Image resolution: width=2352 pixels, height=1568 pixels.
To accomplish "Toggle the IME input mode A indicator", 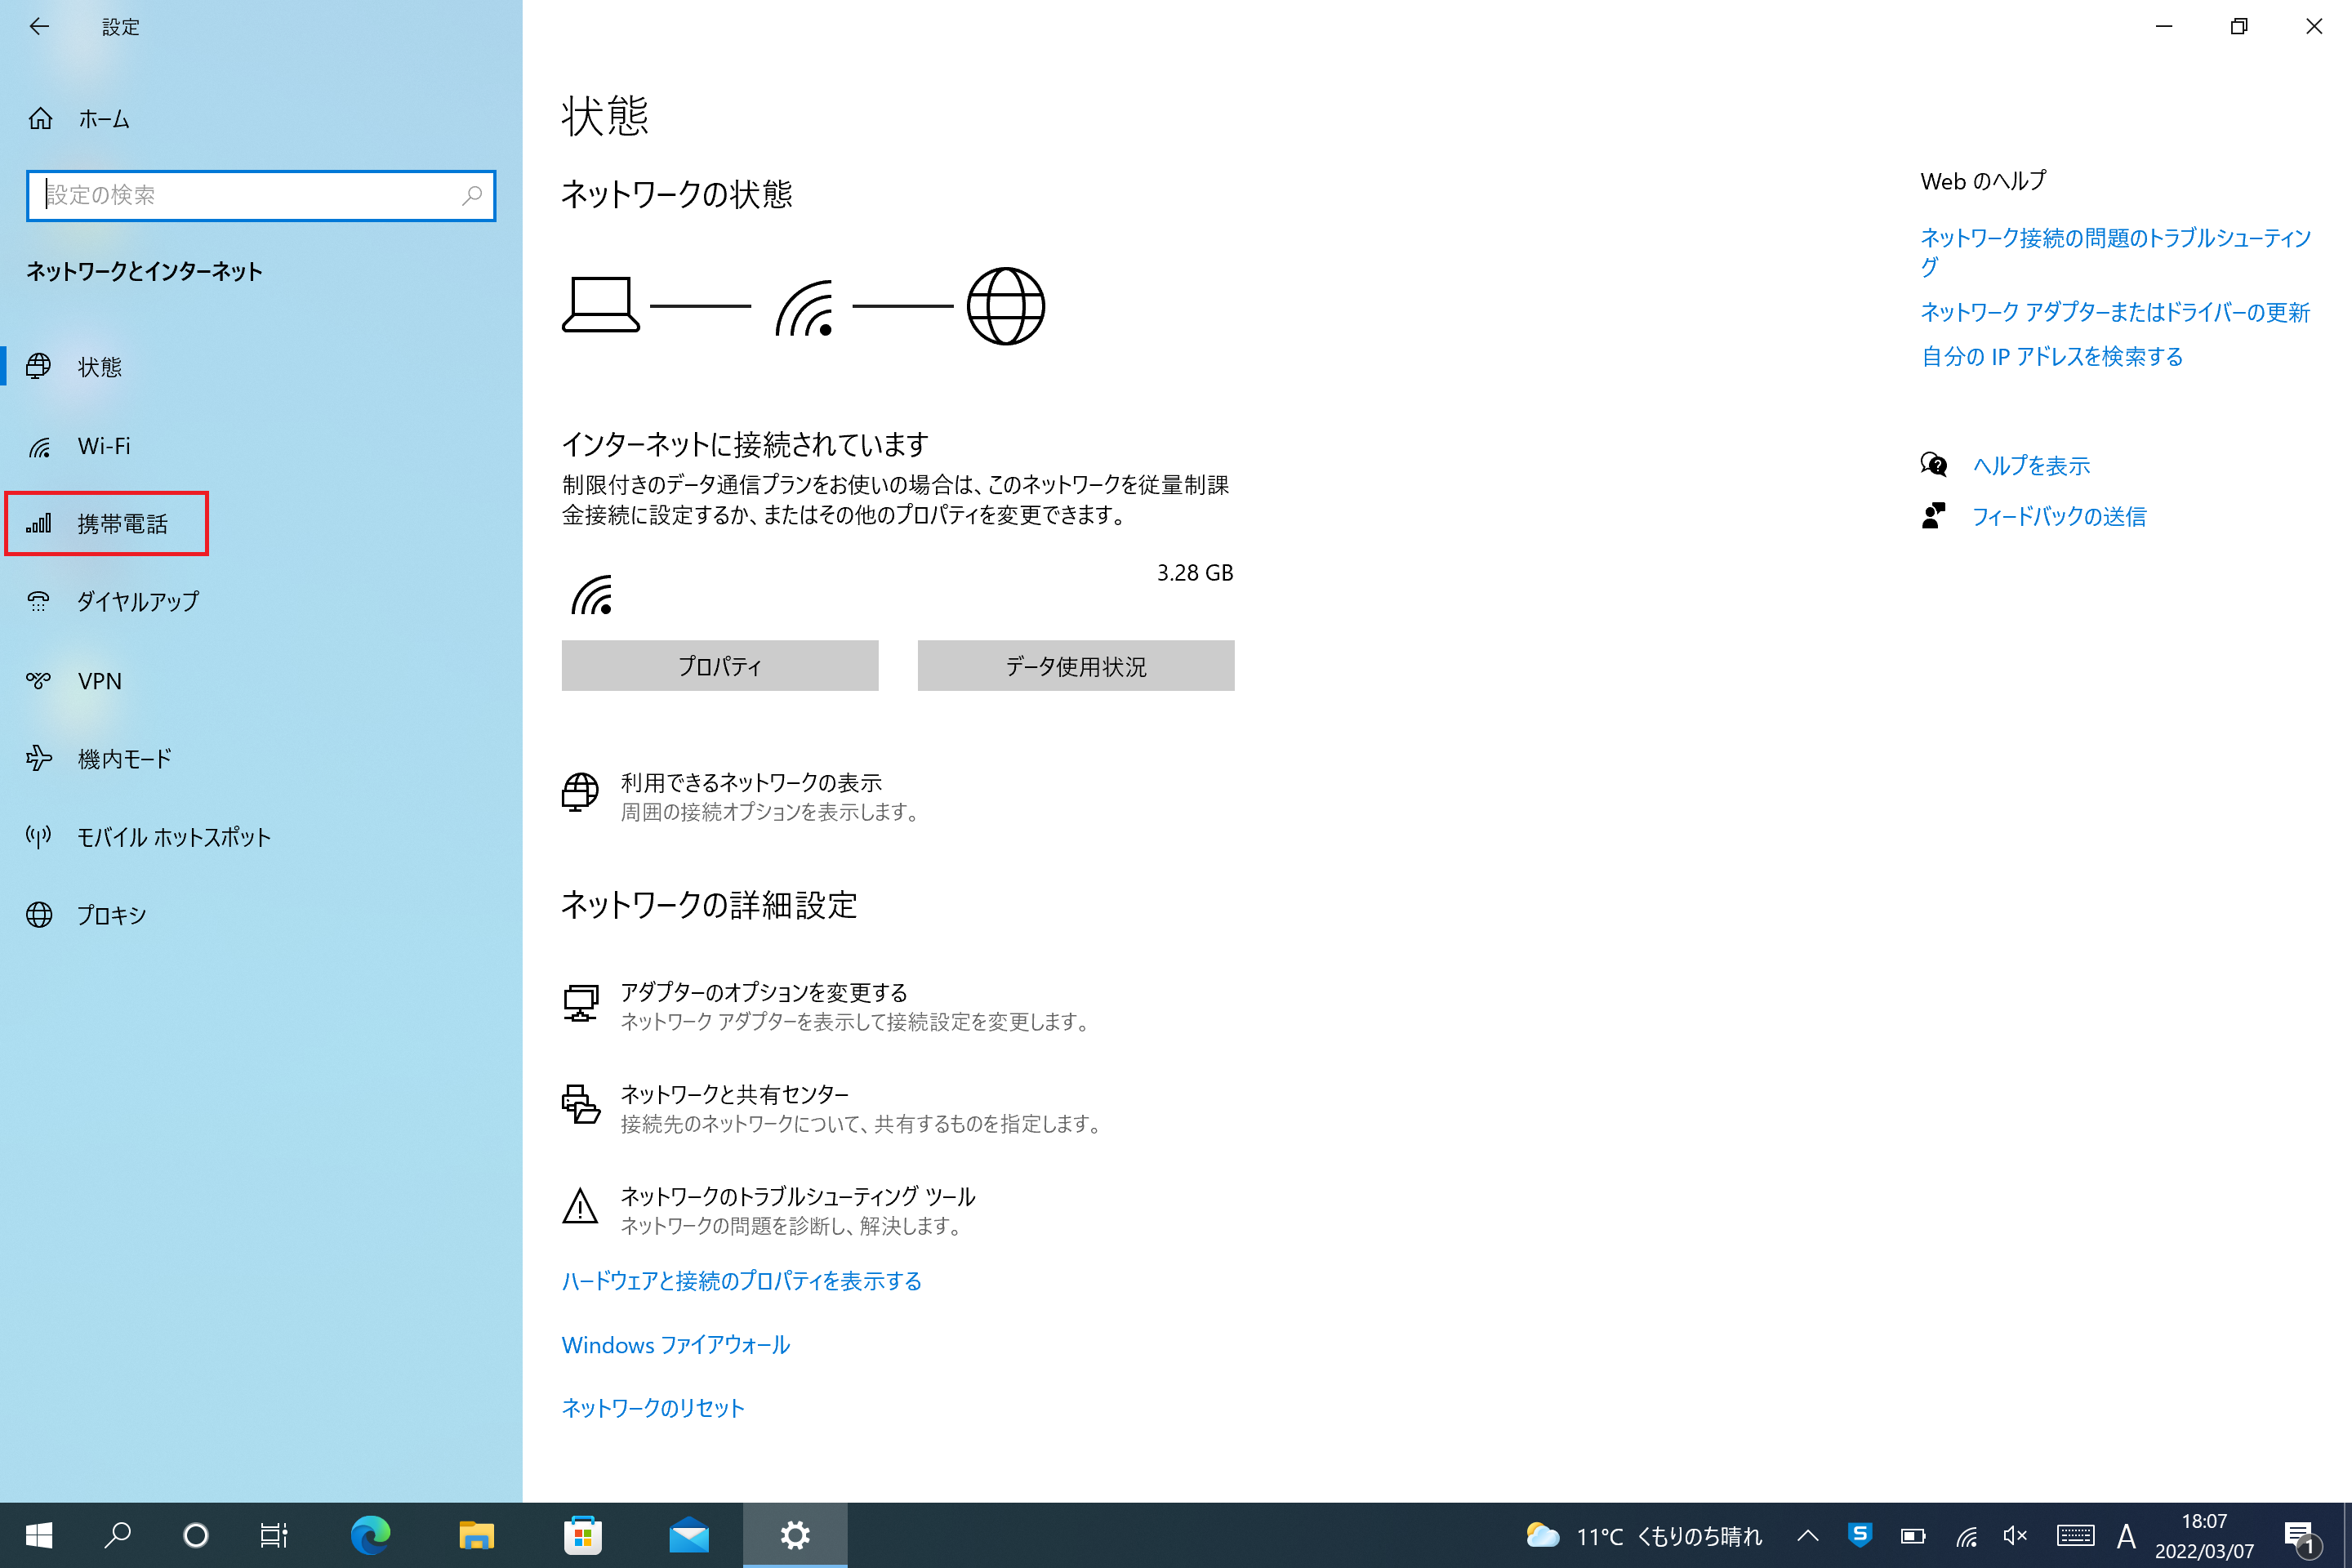I will [x=2126, y=1536].
